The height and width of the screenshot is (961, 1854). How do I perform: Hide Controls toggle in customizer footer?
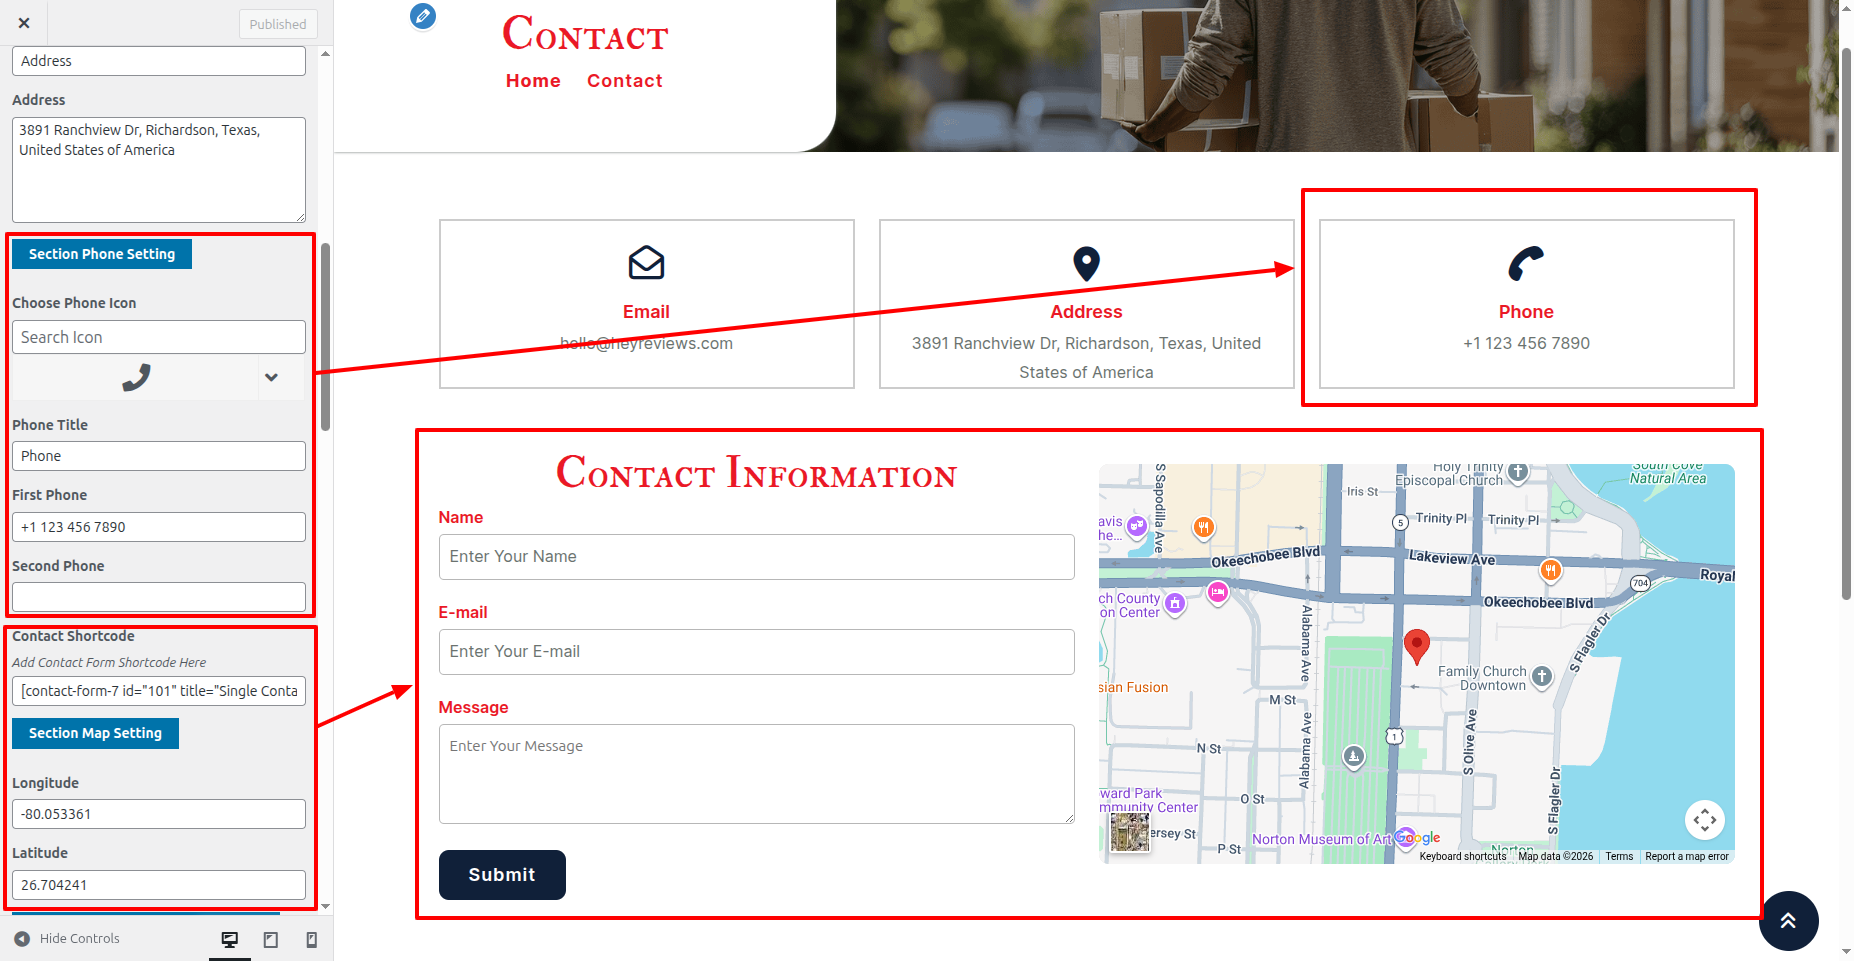point(67,939)
